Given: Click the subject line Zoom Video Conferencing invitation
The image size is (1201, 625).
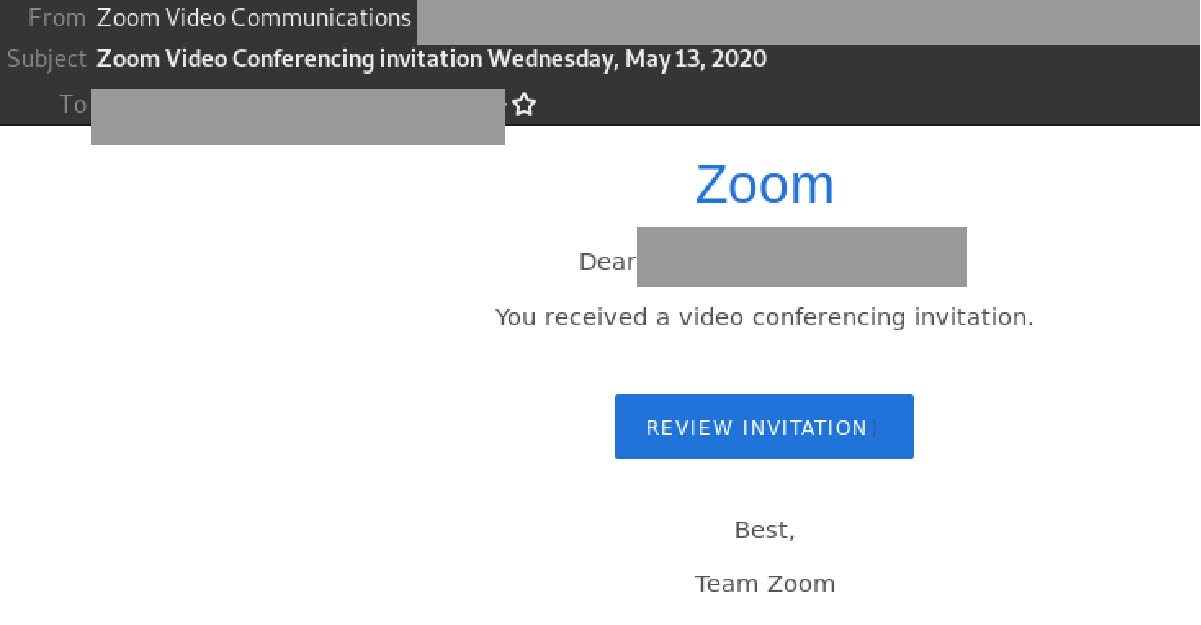Looking at the screenshot, I should (432, 59).
